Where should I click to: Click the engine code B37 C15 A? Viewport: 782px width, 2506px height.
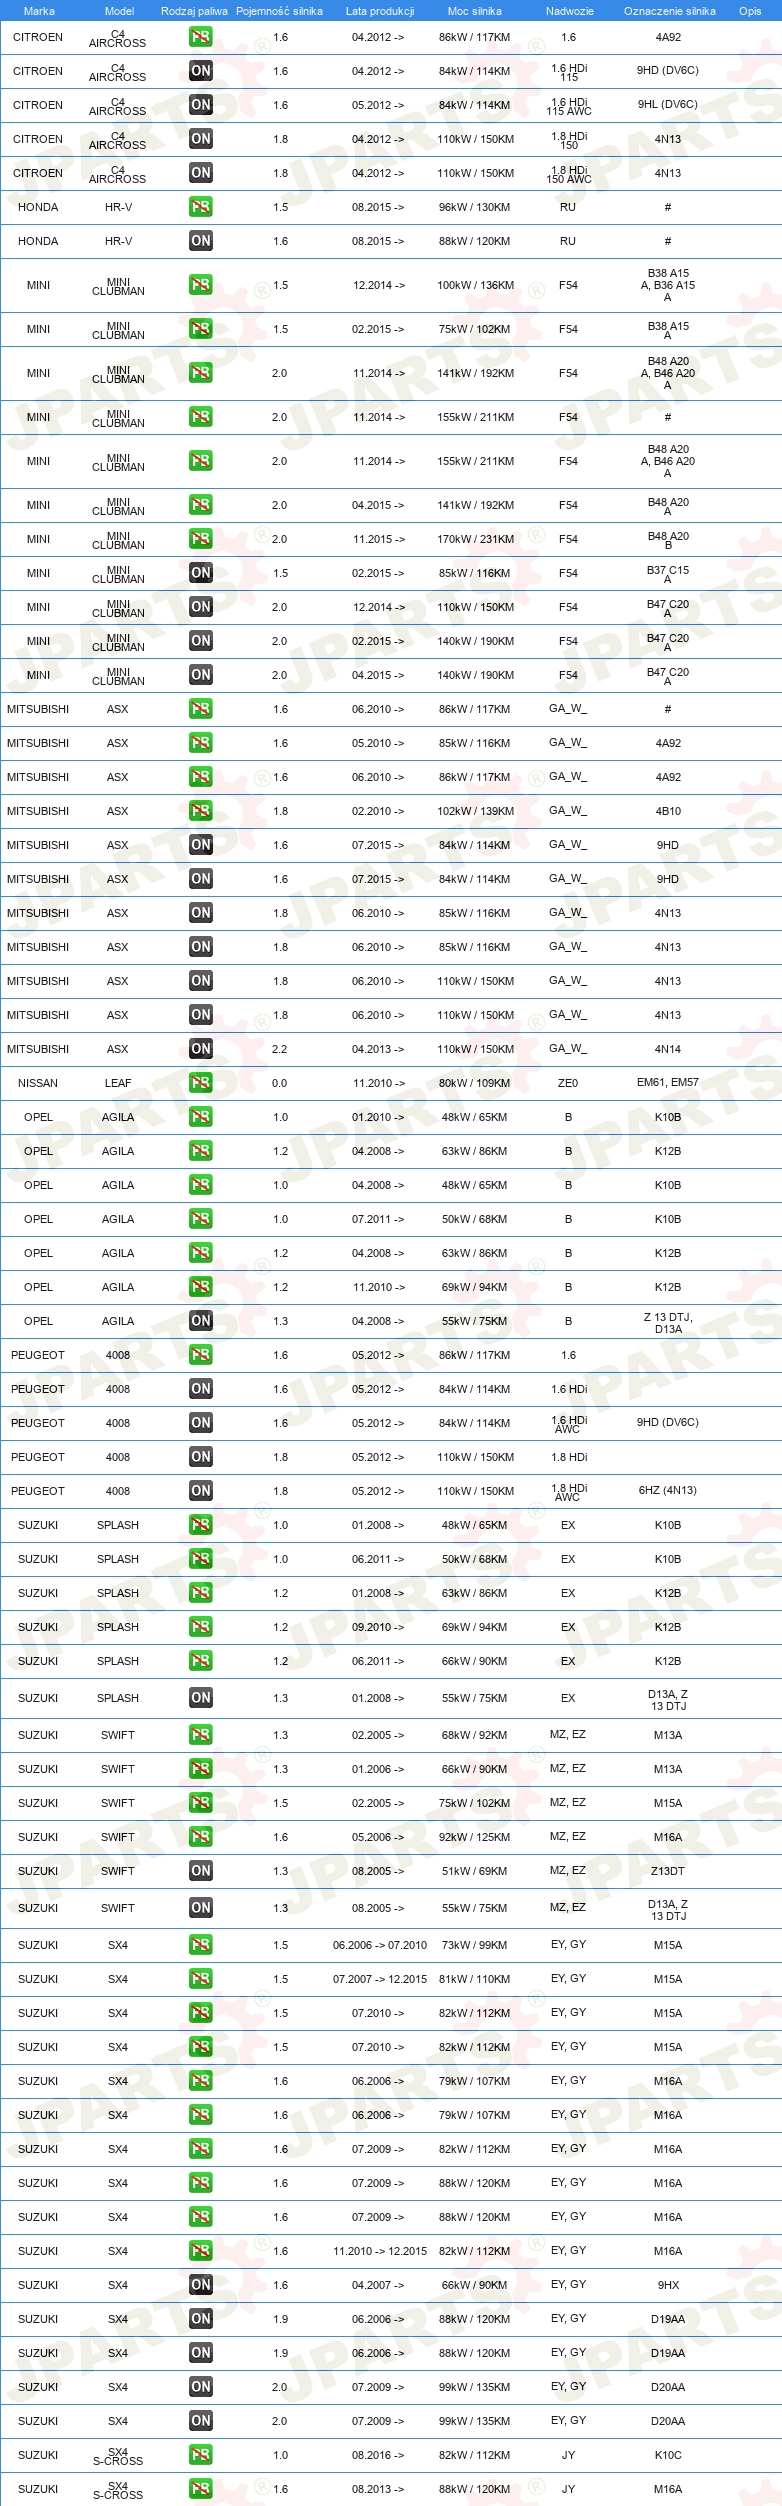668,574
